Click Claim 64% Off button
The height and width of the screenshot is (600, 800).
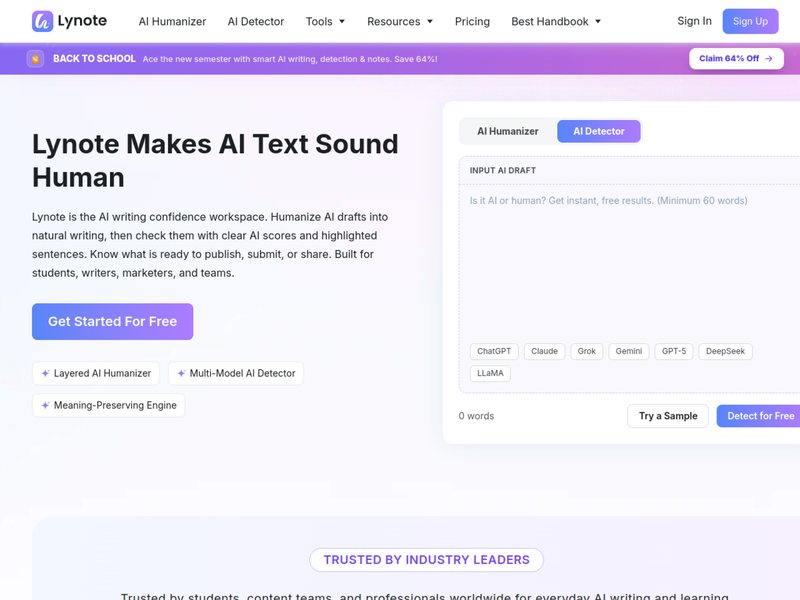point(736,59)
